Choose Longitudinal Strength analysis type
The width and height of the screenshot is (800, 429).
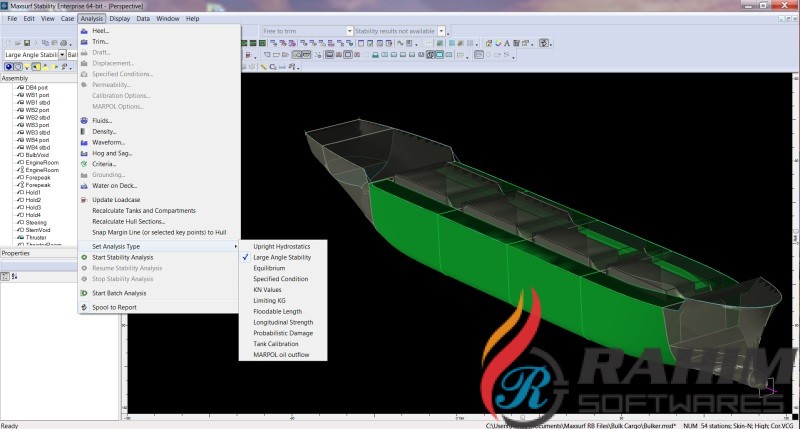pos(283,323)
